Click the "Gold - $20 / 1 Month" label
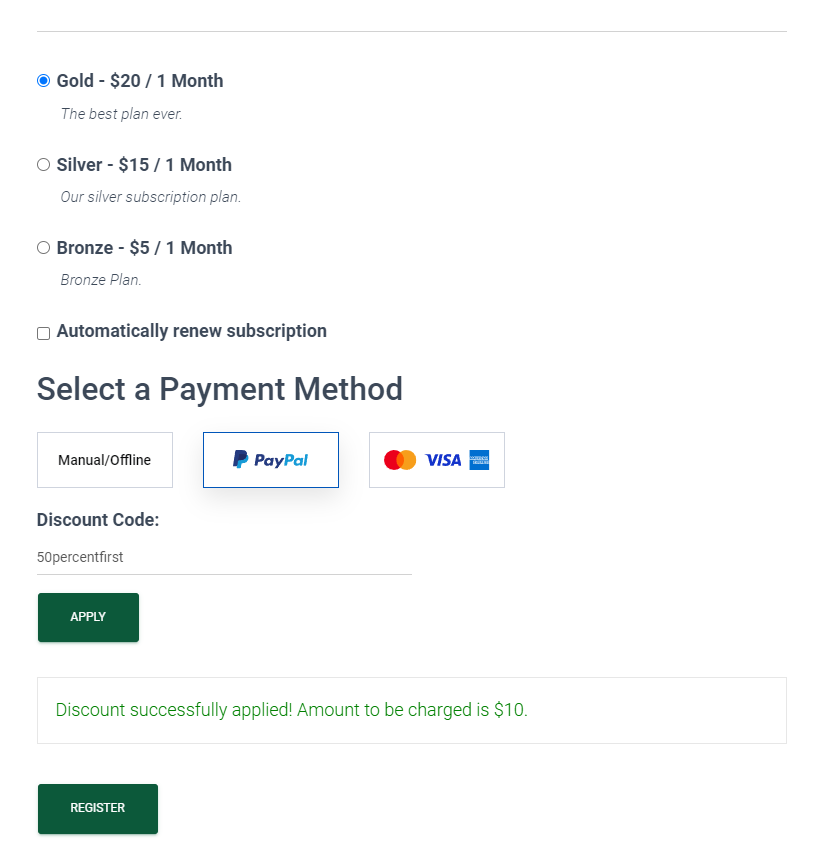This screenshot has width=830, height=857. tap(140, 81)
